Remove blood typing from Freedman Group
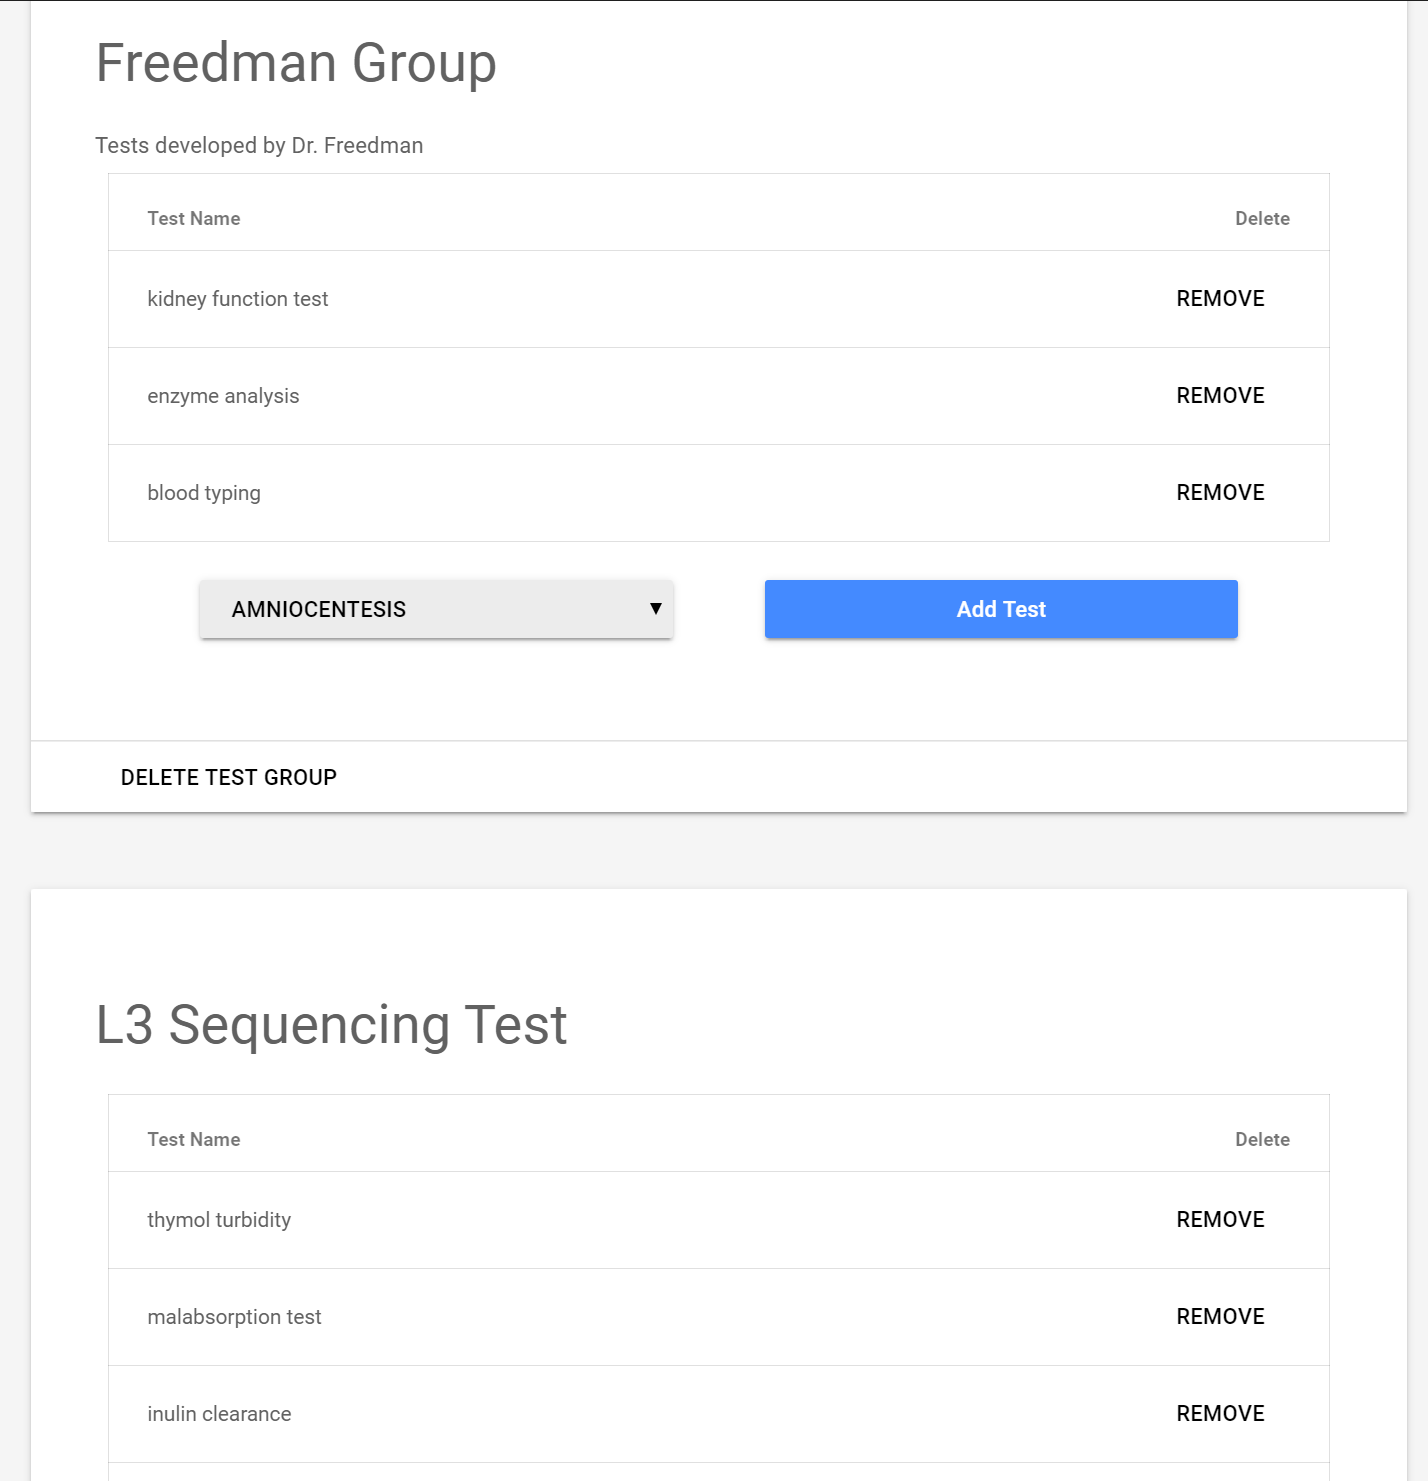 tap(1220, 493)
